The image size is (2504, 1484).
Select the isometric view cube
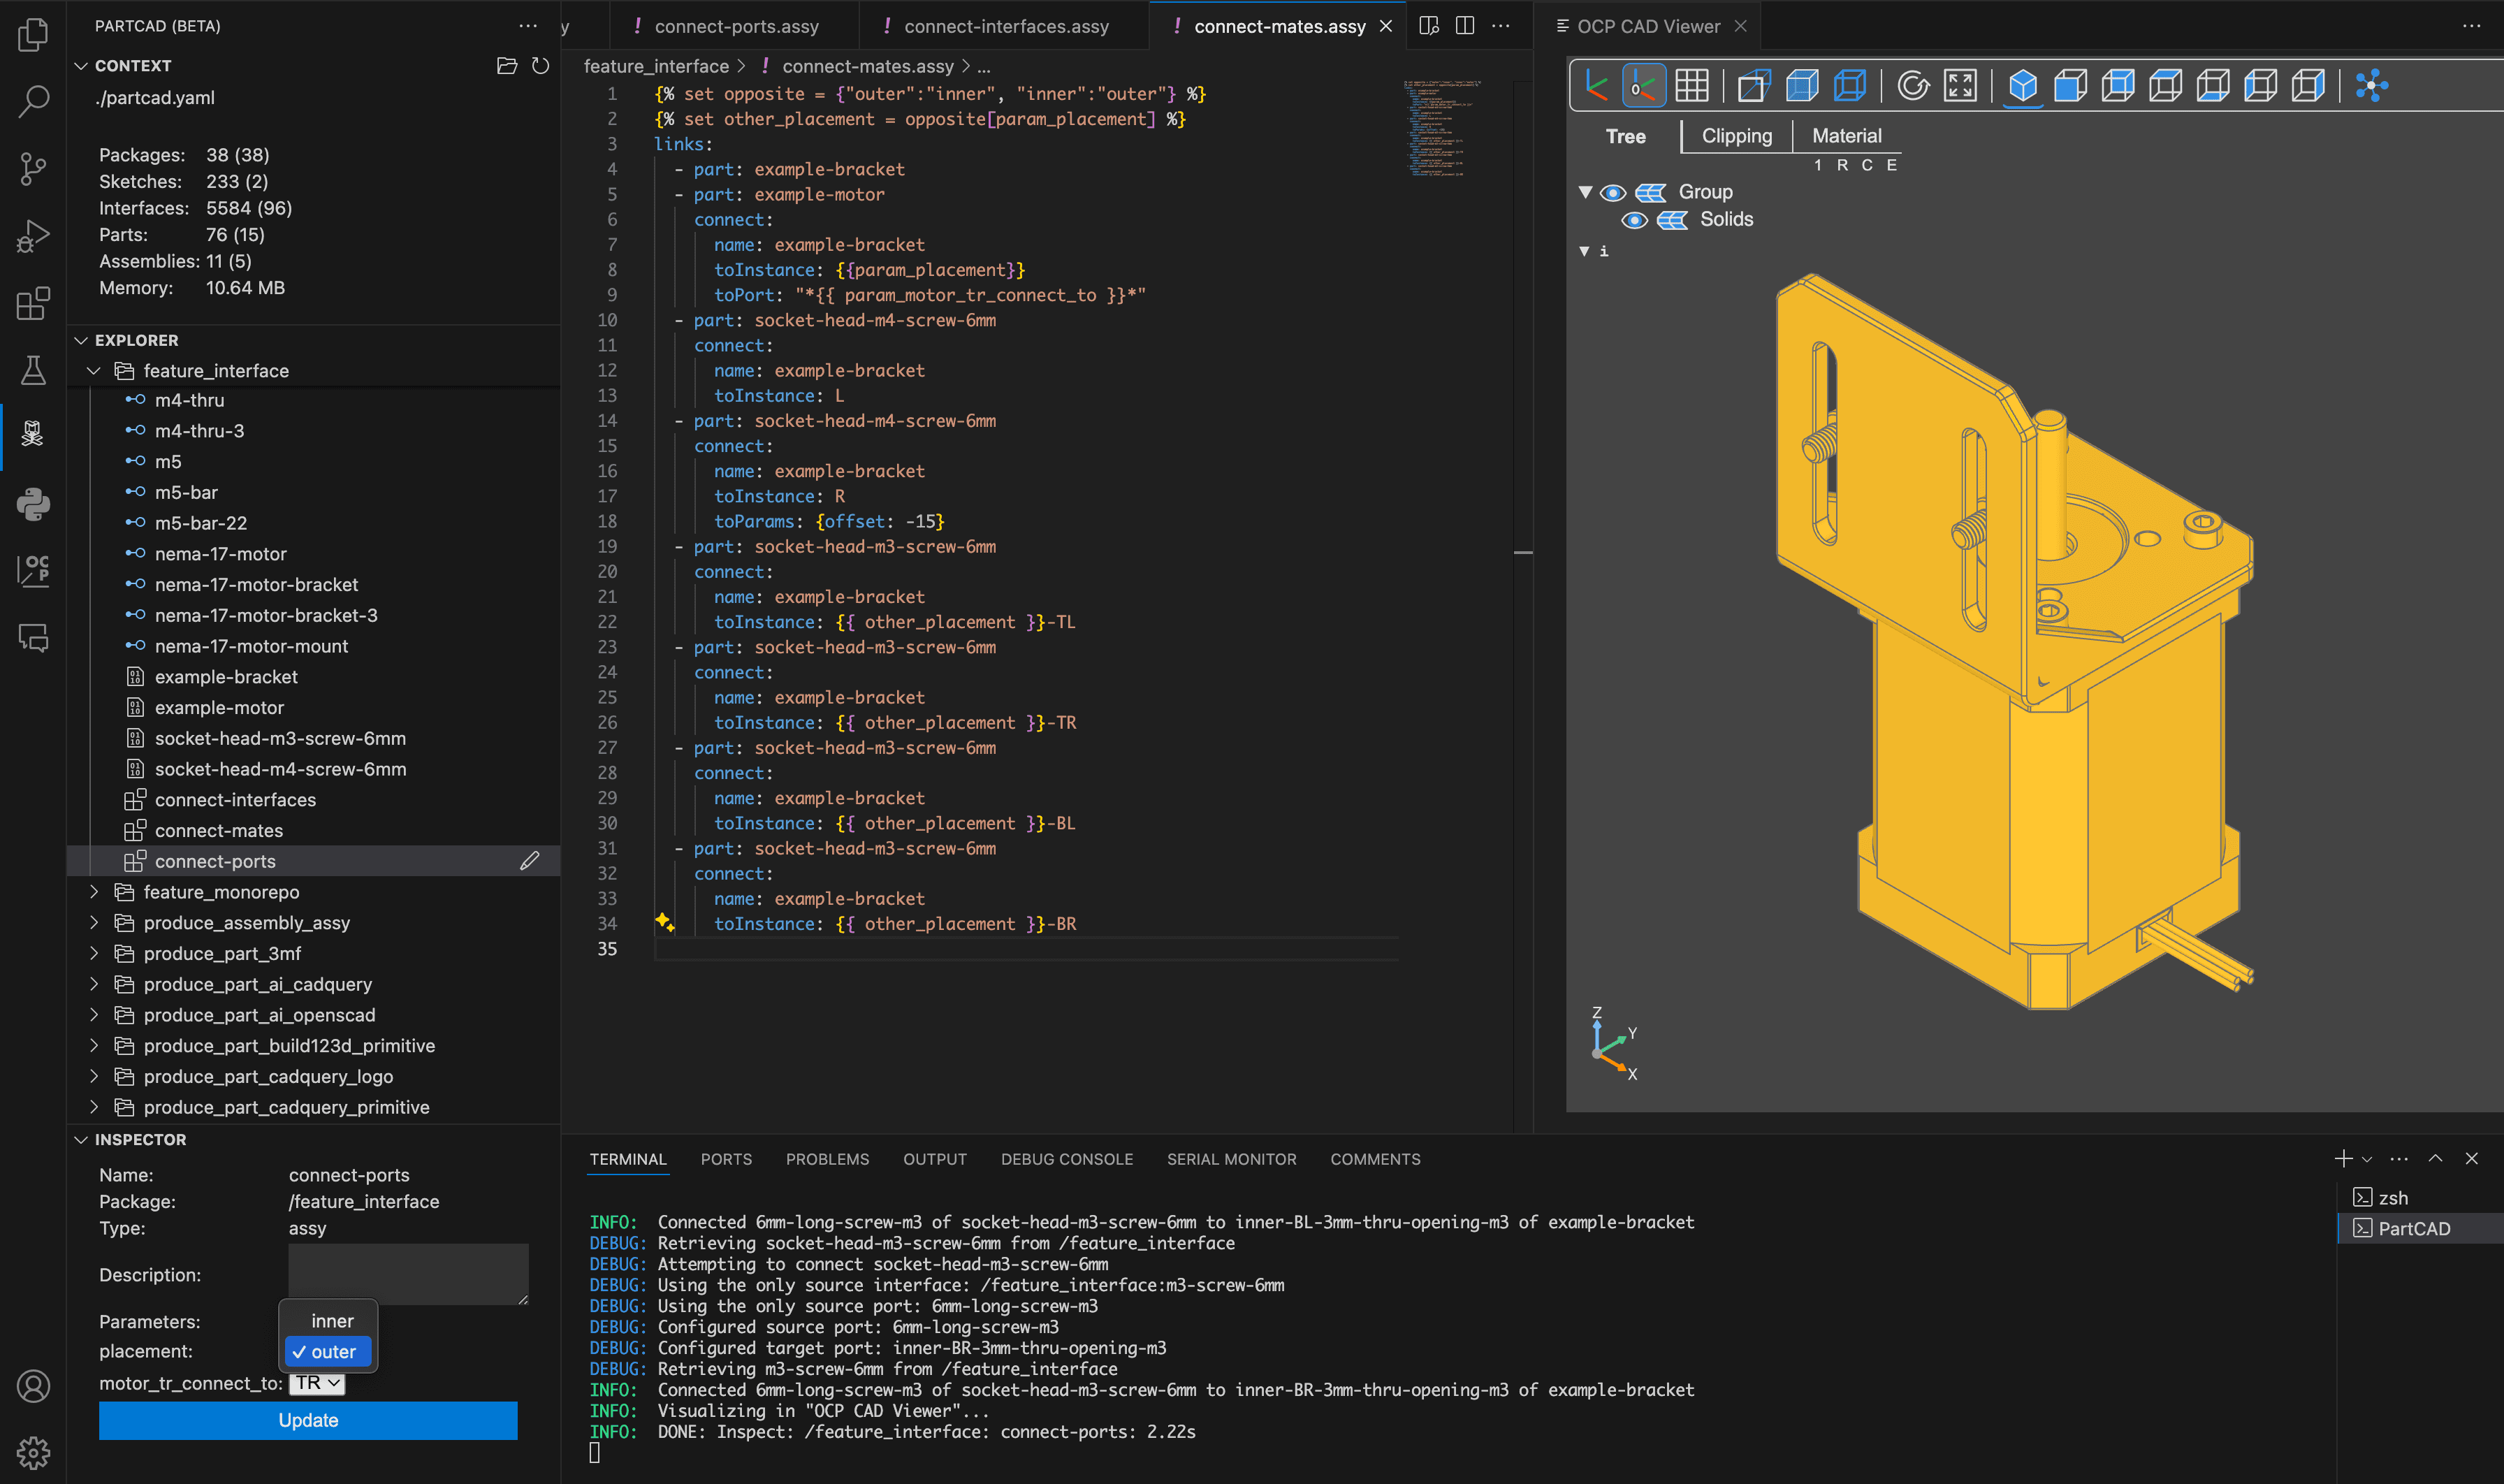(2023, 86)
